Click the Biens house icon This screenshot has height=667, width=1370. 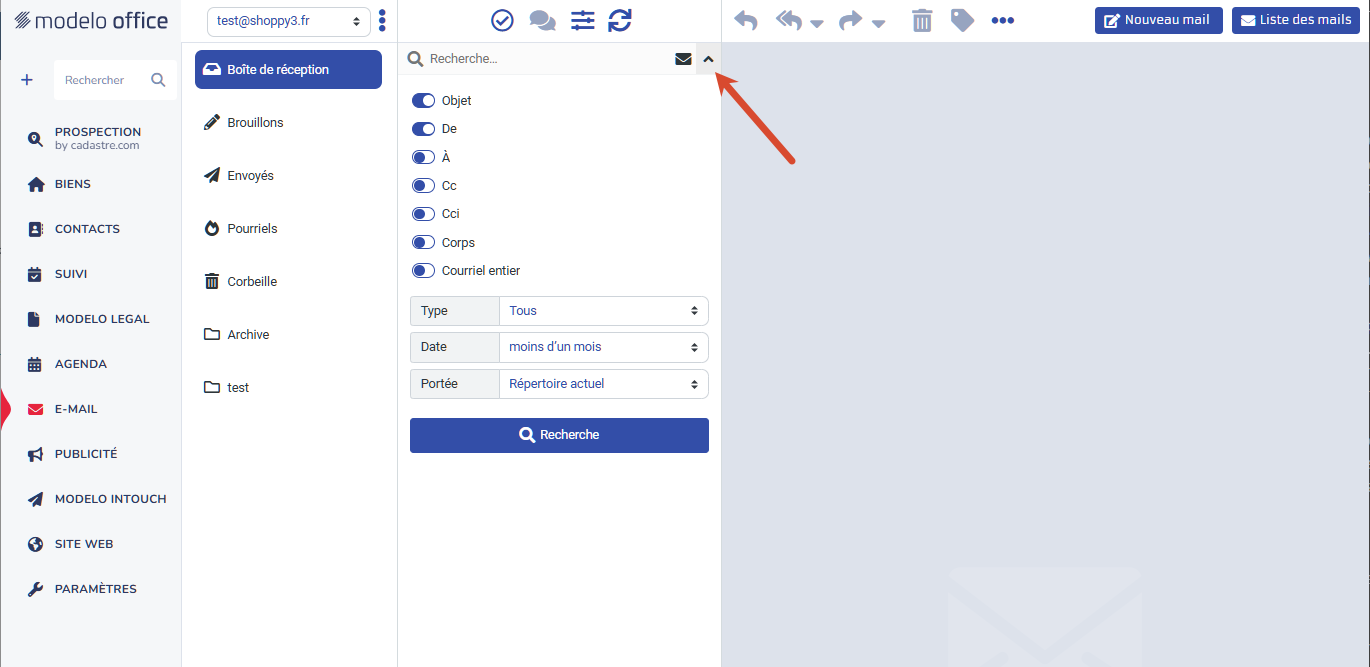36,185
